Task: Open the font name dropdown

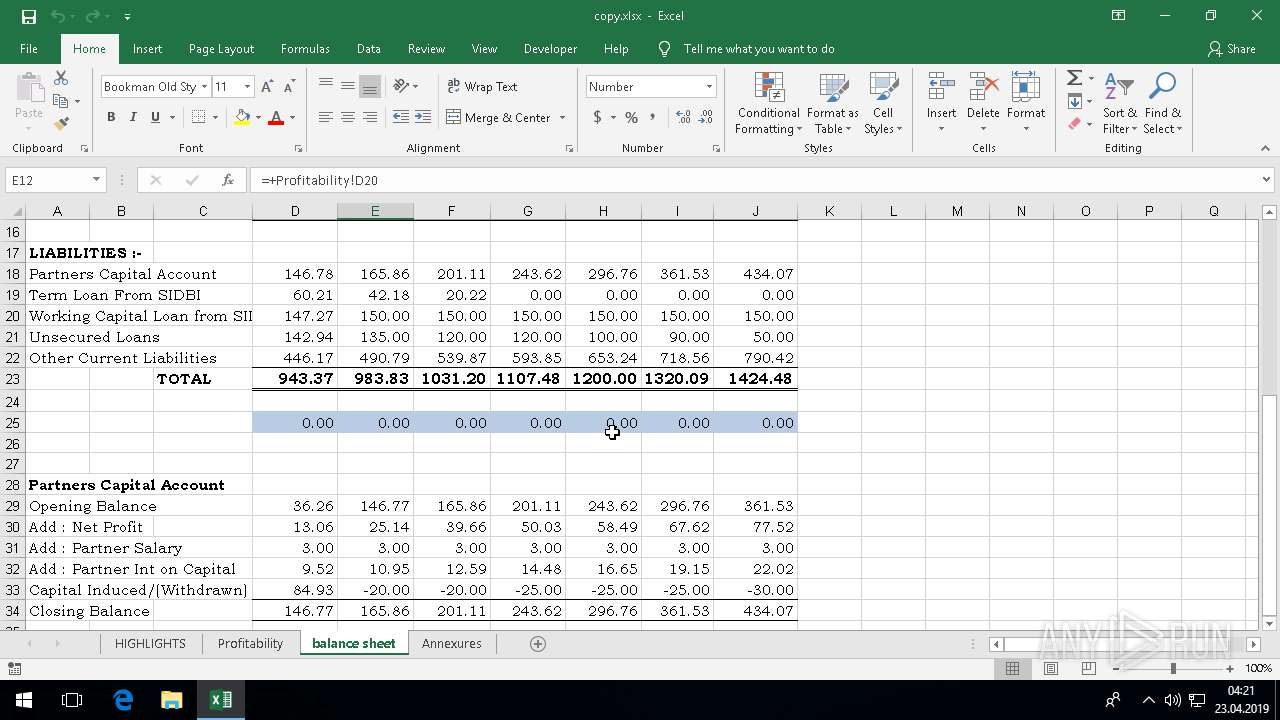Action: [204, 87]
